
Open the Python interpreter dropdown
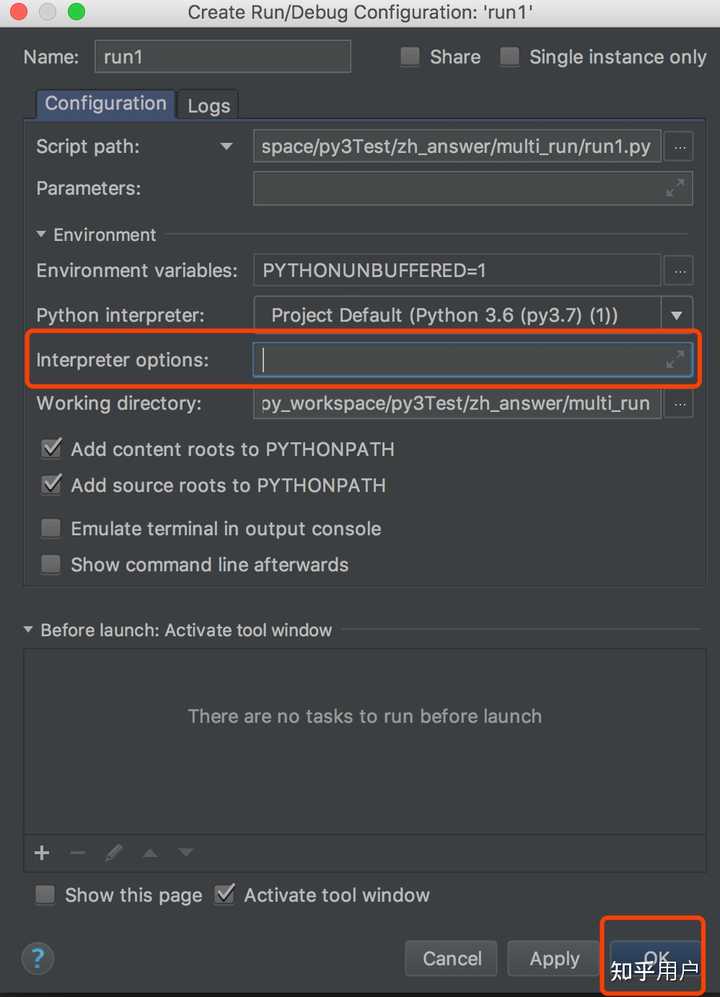click(678, 315)
